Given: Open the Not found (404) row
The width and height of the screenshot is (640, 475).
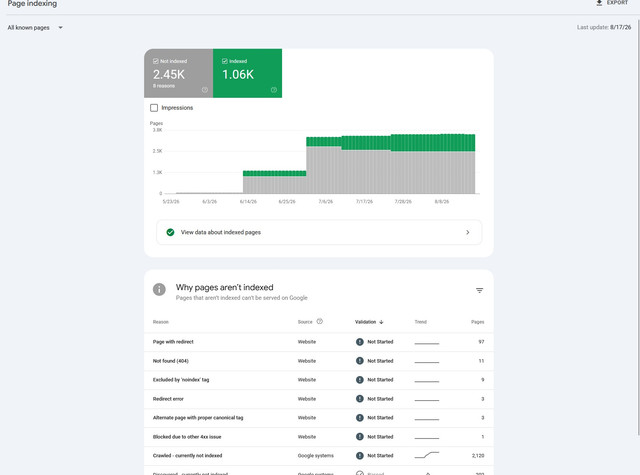Looking at the screenshot, I should [319, 361].
